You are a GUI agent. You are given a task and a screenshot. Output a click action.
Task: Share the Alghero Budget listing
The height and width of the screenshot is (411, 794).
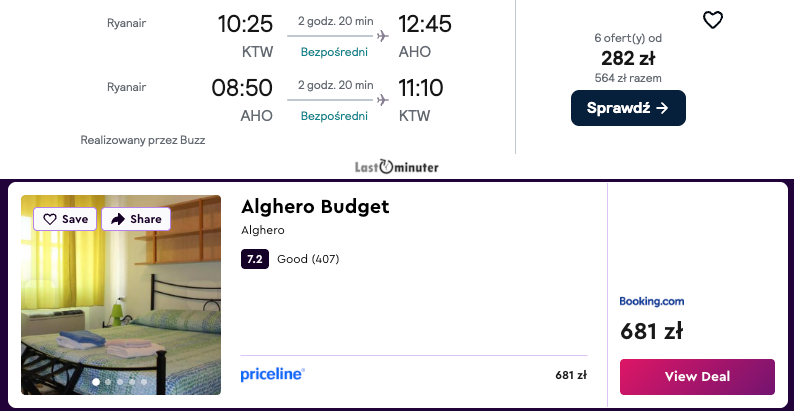tap(136, 219)
